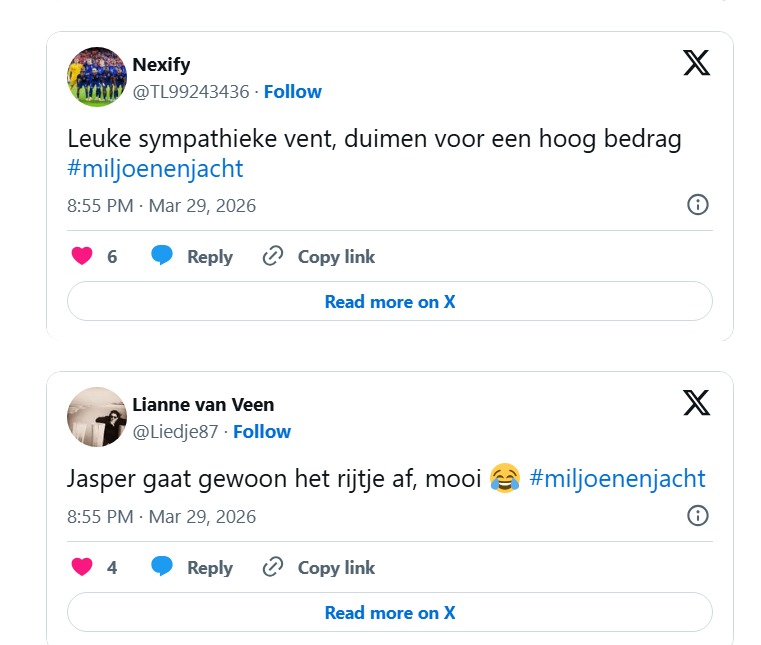Viewport: 761px width, 645px height.
Task: Like Lianne van Veen's tweet heart icon
Action: pyautogui.click(x=82, y=567)
